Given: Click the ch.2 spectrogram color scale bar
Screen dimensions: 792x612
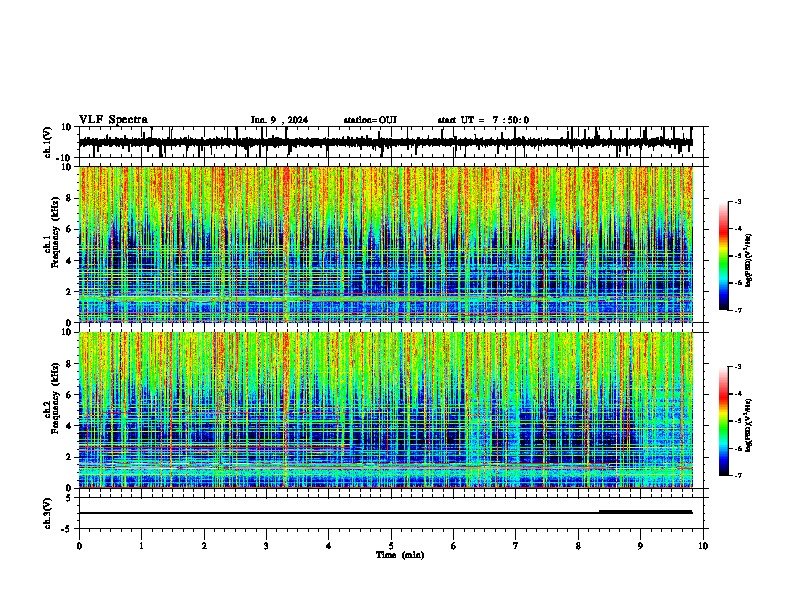Looking at the screenshot, I should (x=724, y=421).
